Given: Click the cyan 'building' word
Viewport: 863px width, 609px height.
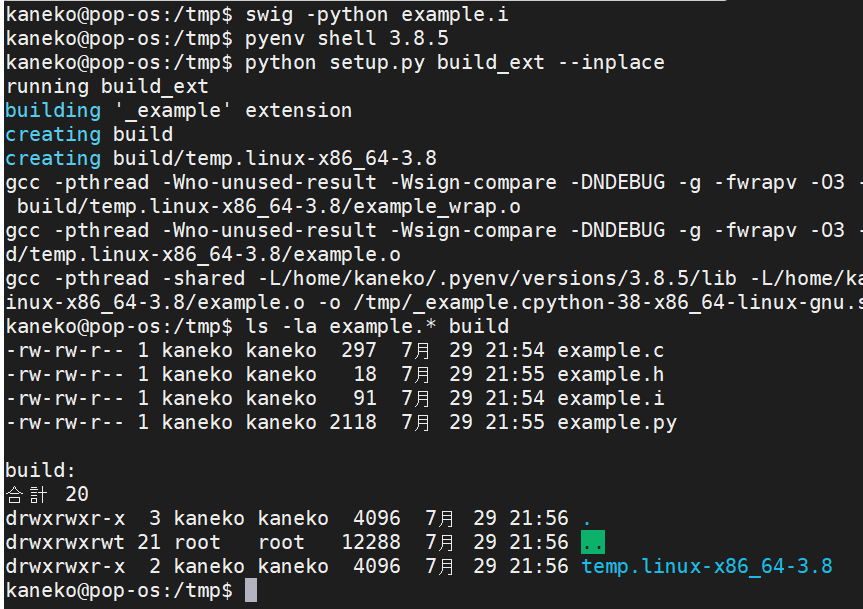Looking at the screenshot, I should tap(53, 110).
